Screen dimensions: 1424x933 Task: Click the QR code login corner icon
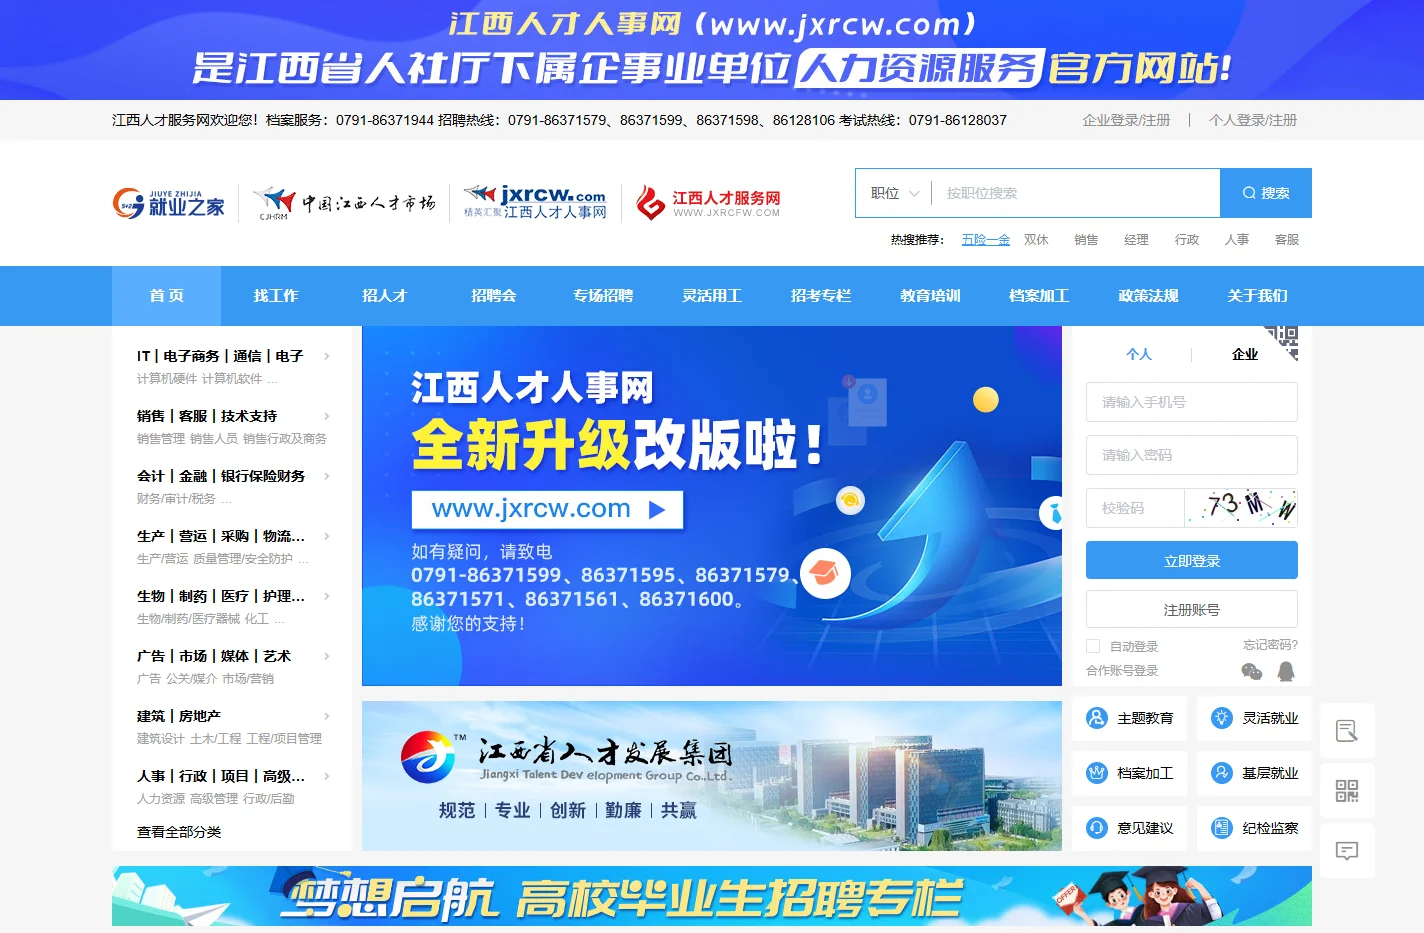pyautogui.click(x=1282, y=341)
